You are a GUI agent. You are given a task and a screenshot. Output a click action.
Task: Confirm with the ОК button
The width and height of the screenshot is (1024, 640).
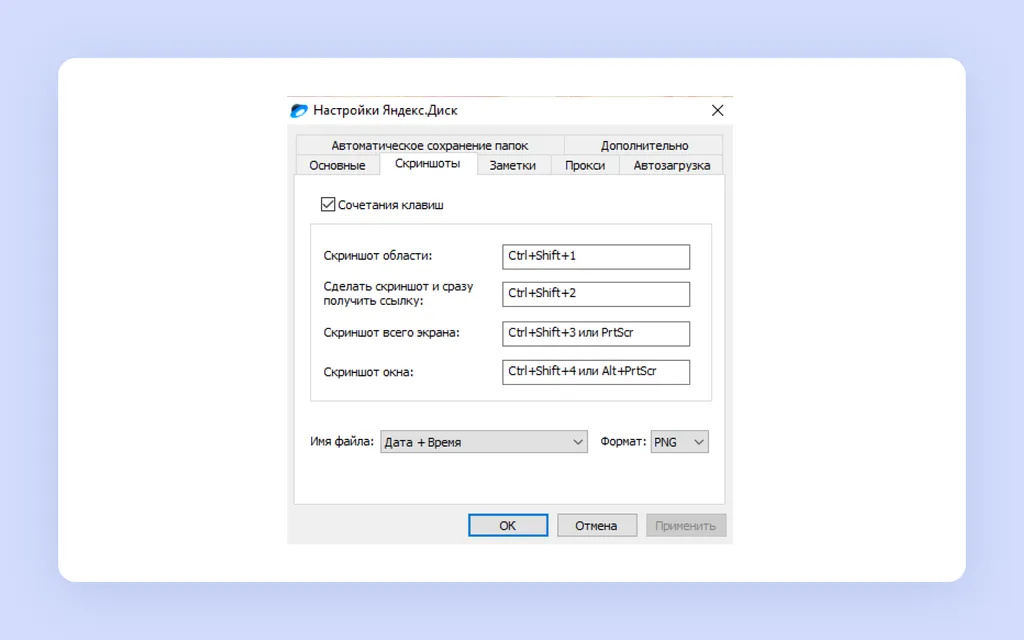click(507, 525)
